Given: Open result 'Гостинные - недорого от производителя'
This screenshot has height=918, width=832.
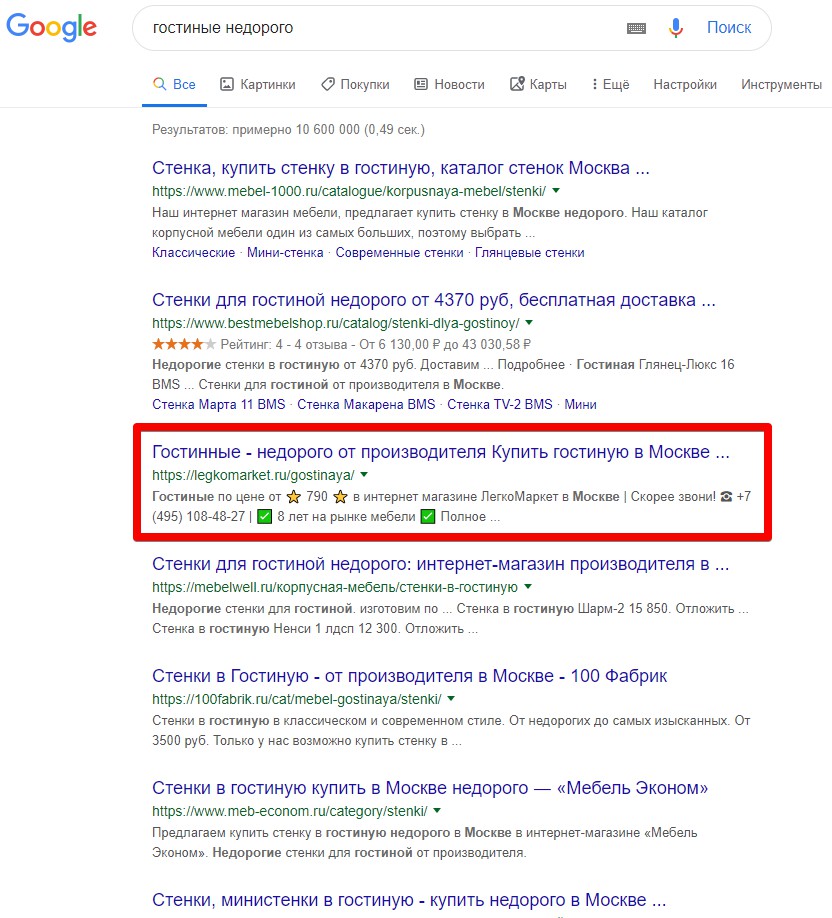Looking at the screenshot, I should (440, 452).
